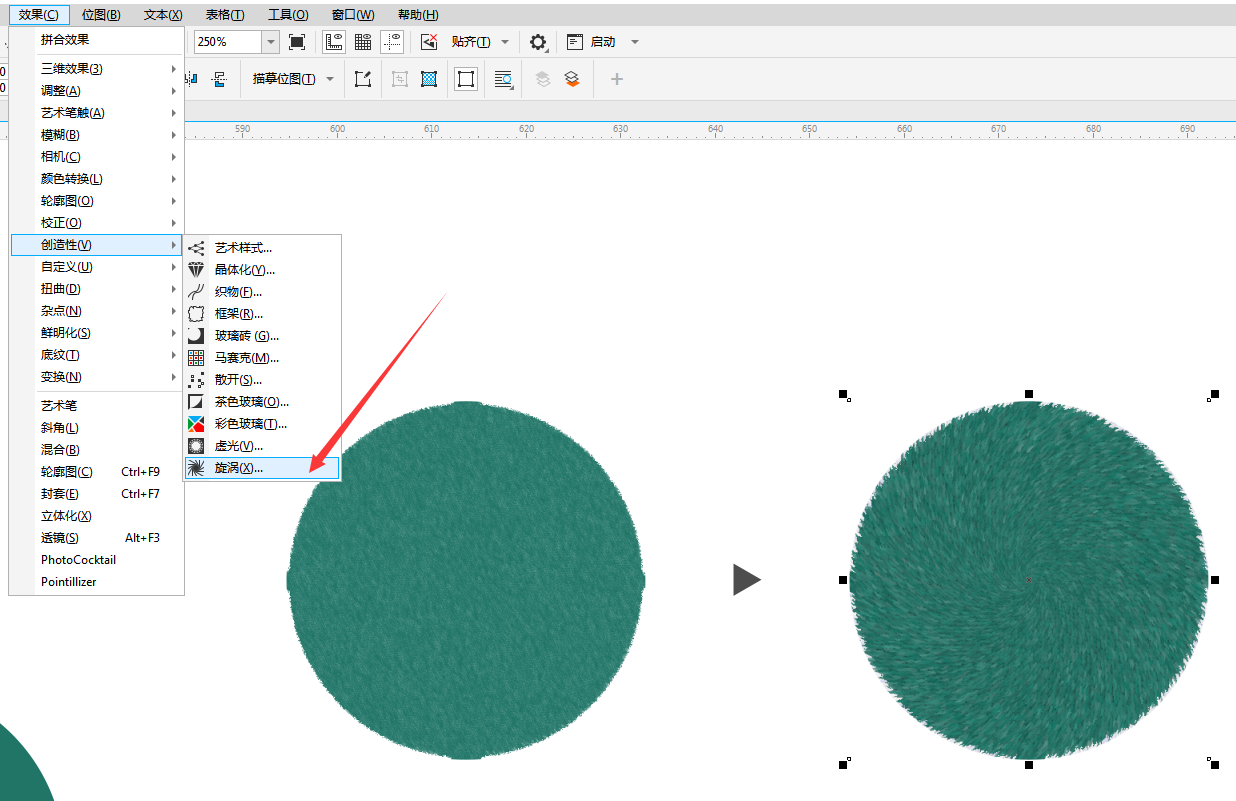Screen dimensions: 1236x801
Task: Open the 表格(T) menu
Action: [x=225, y=15]
